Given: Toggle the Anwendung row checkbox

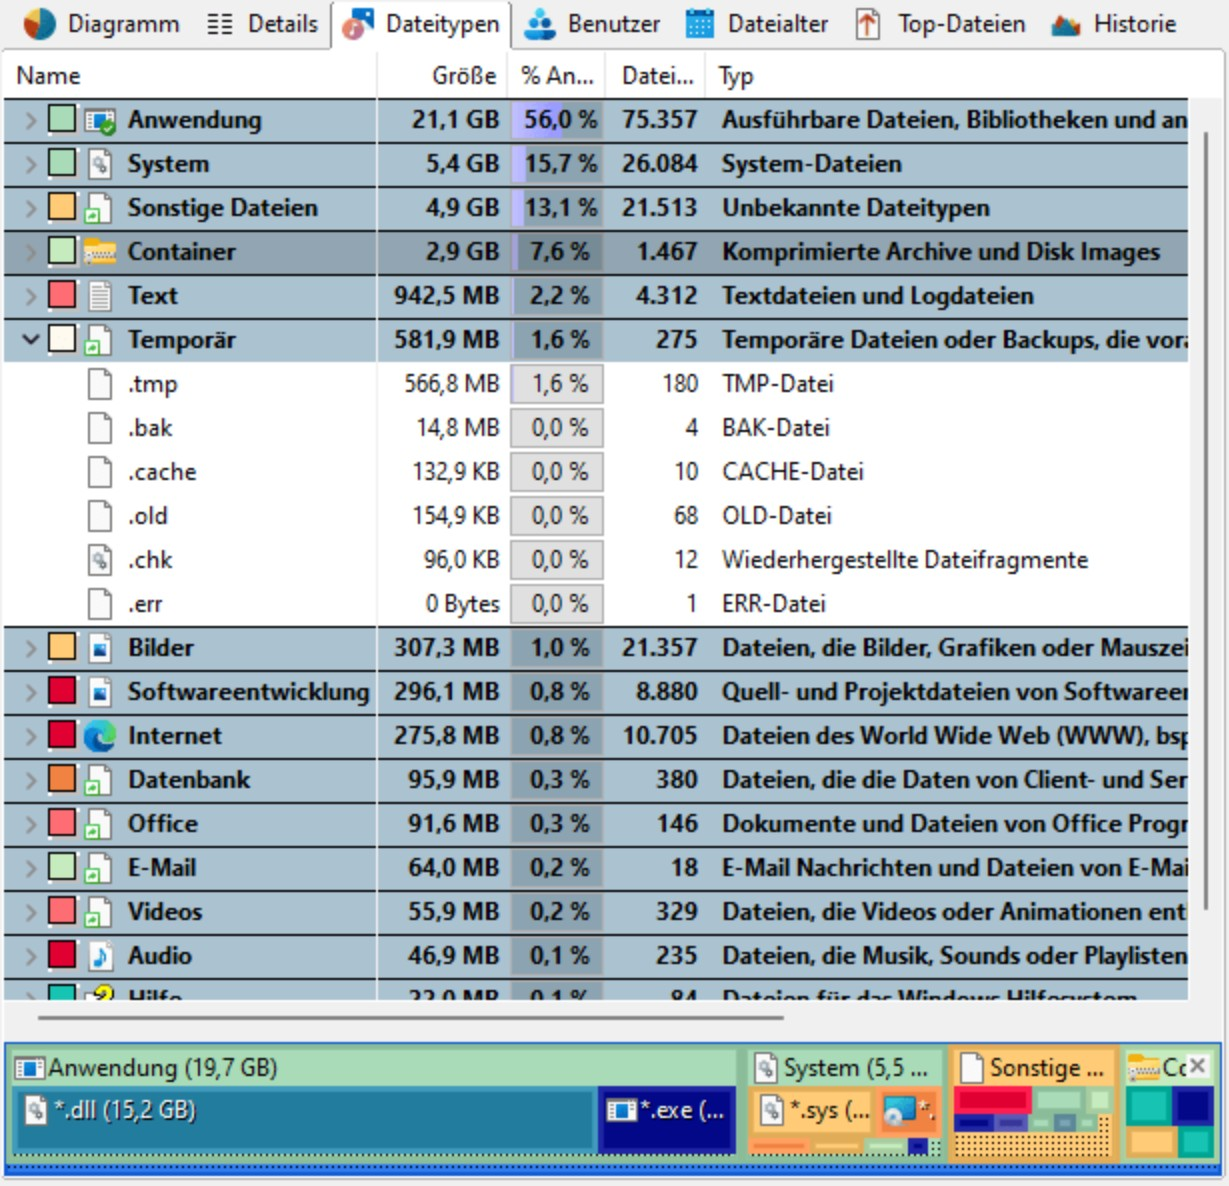Looking at the screenshot, I should coord(62,120).
